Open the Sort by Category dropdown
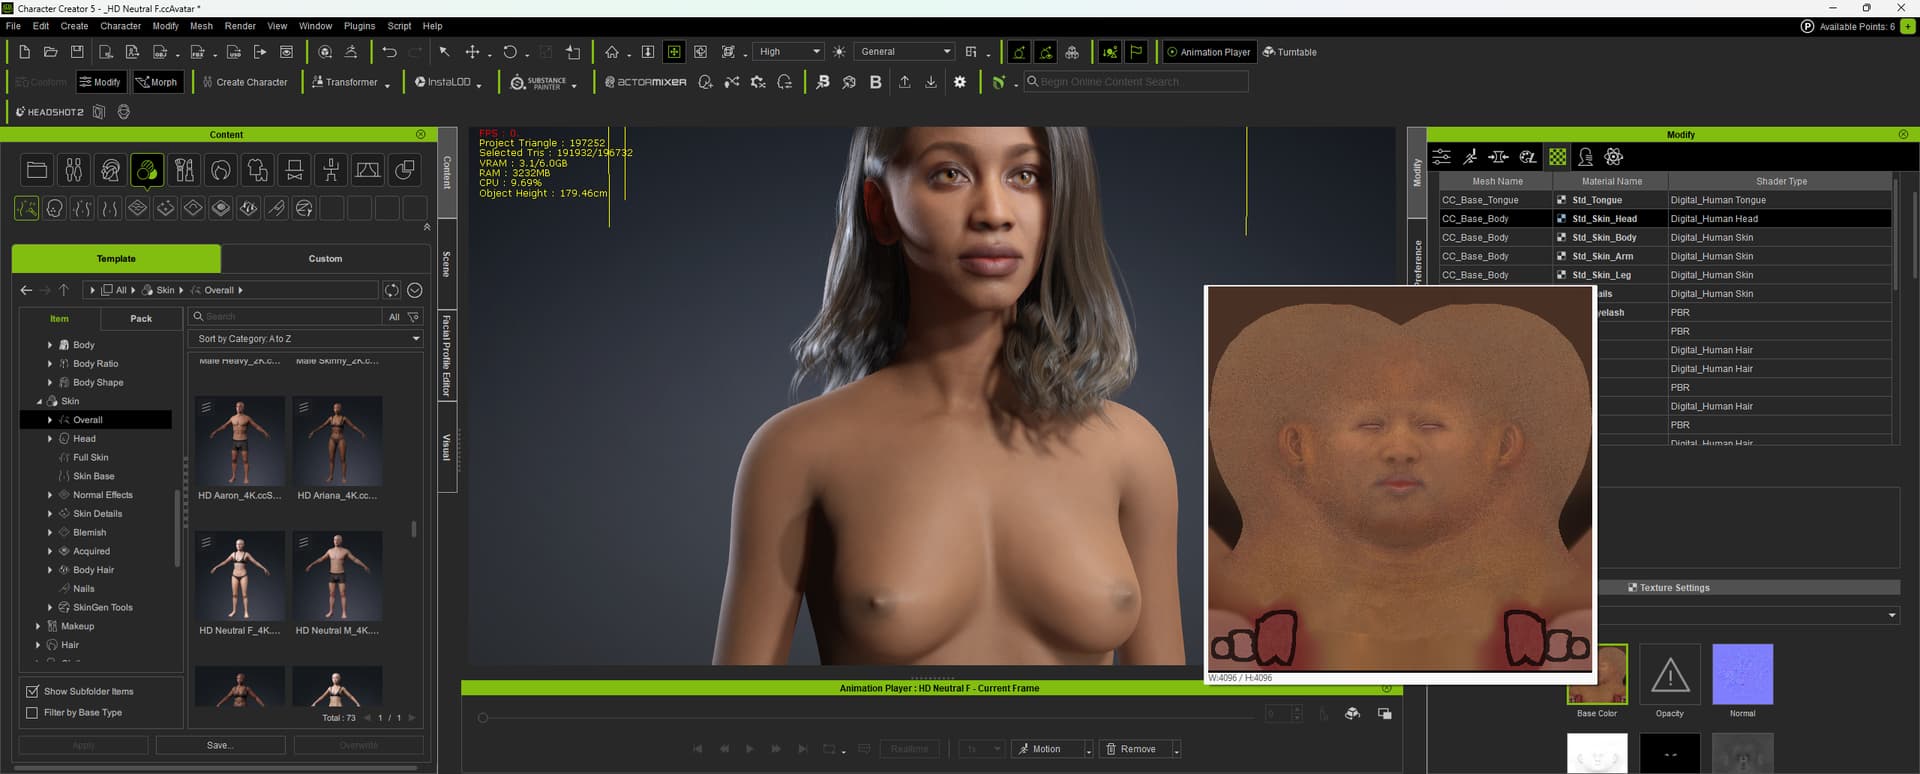 click(x=305, y=339)
